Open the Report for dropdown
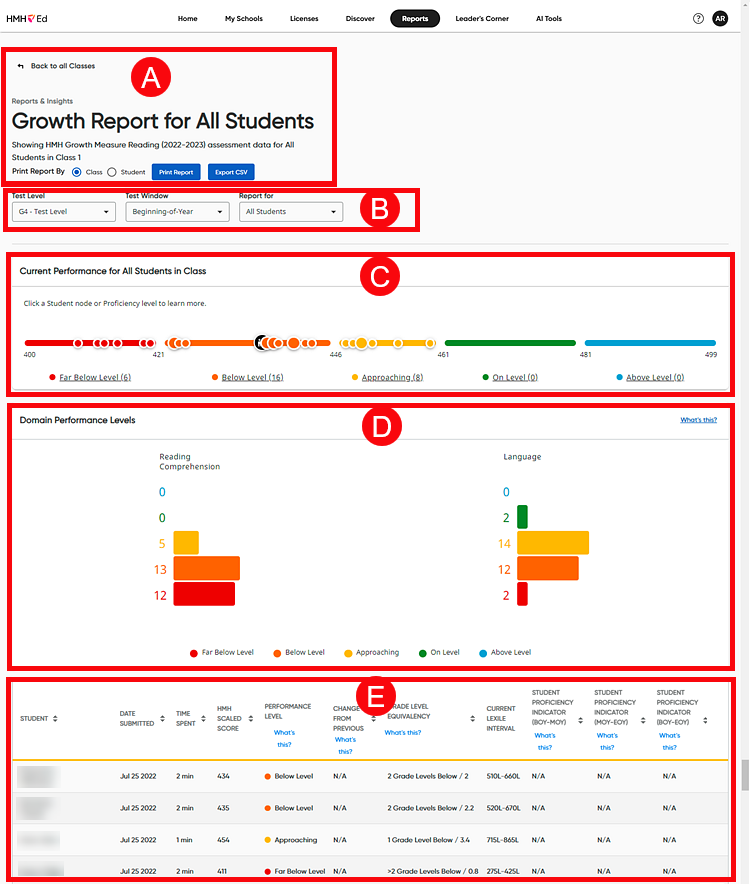Screen dimensions: 751x884 pos(291,211)
